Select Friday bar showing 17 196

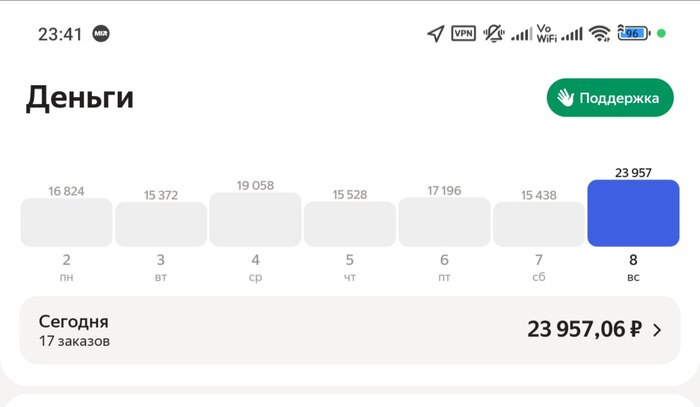tap(444, 222)
